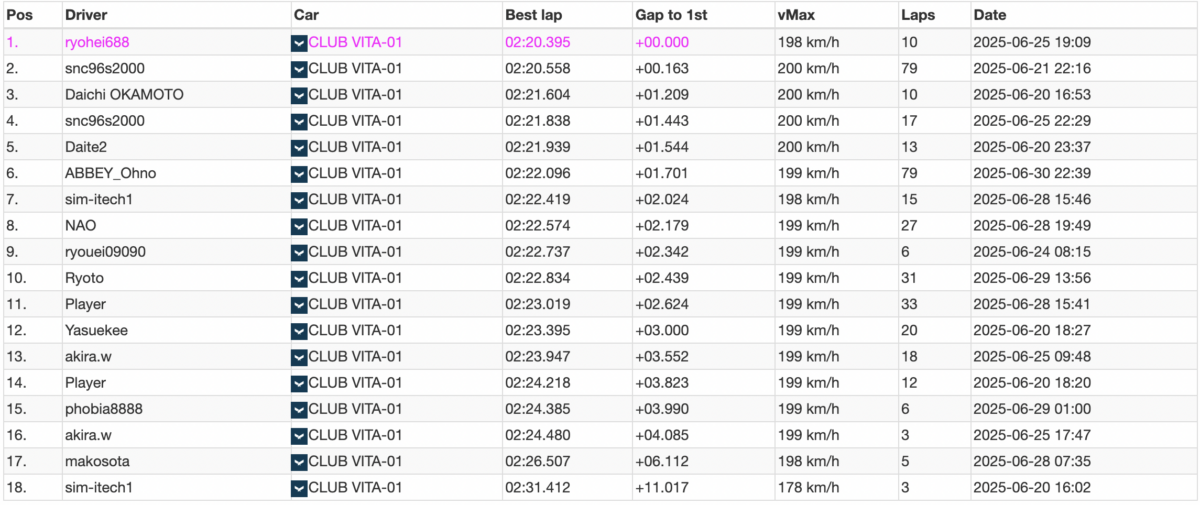This screenshot has height=505, width=1200.
Task: Expand car dropdown in position 18 row
Action: [299, 487]
